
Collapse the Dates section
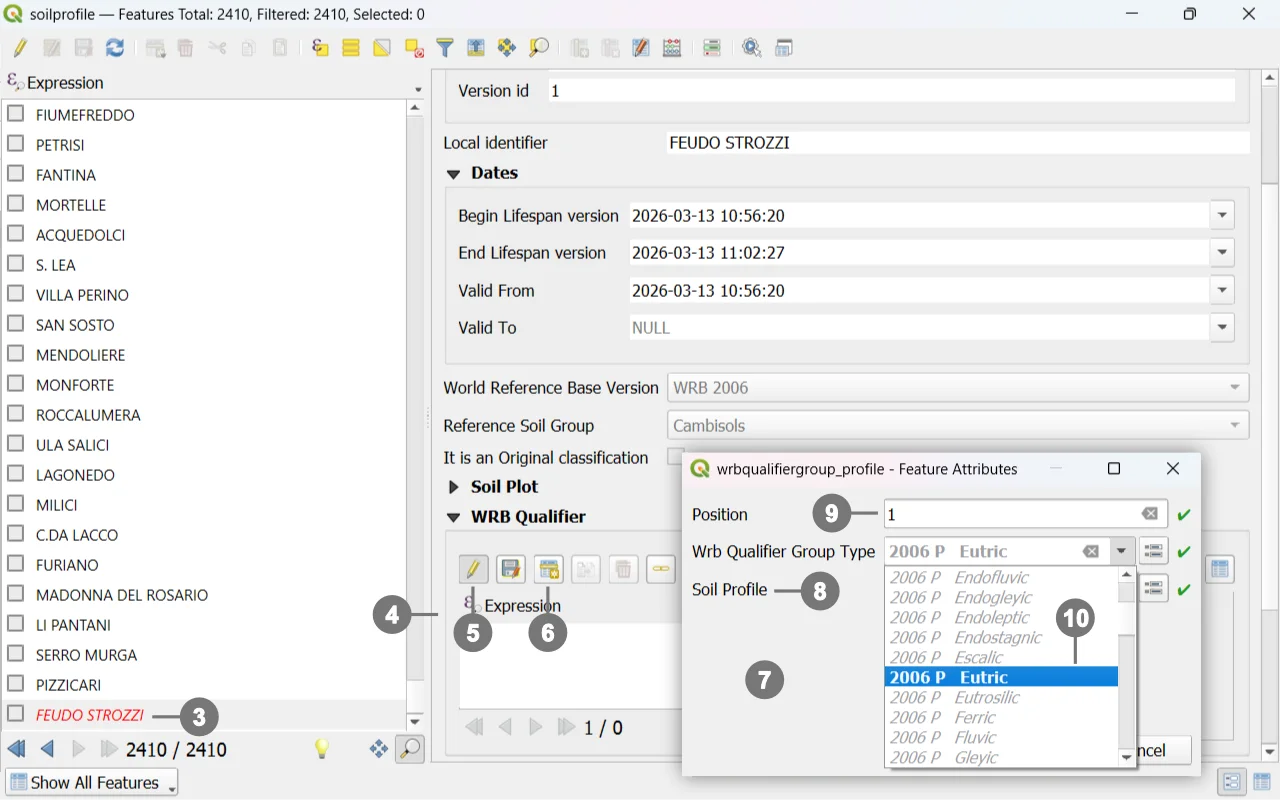pos(453,174)
